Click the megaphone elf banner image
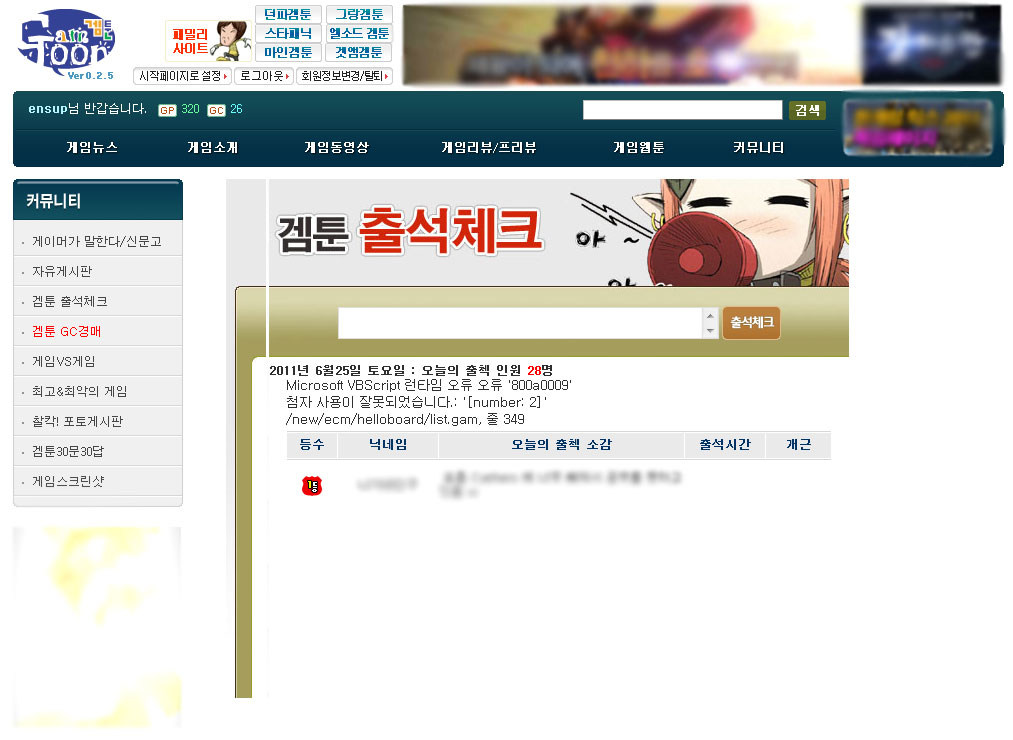Viewport: 1013px width, 740px height. [708, 233]
